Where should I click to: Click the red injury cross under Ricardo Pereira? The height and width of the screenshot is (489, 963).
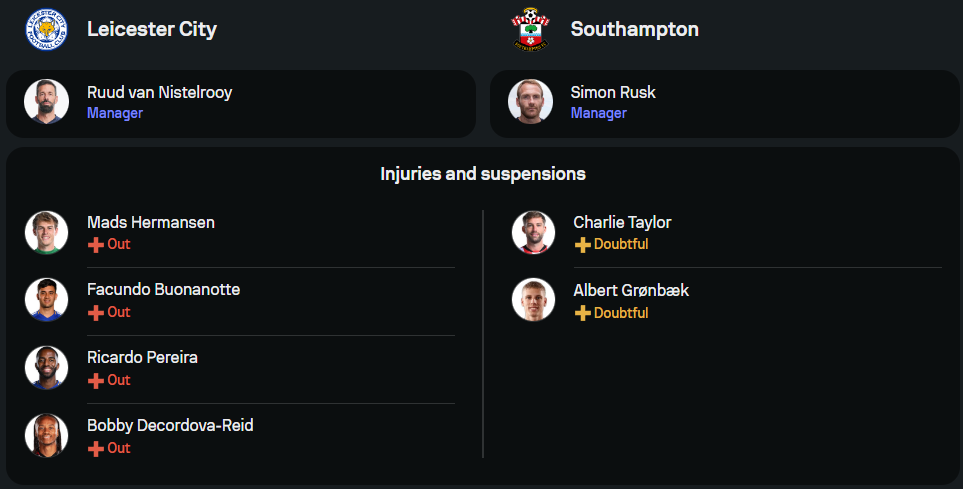tap(96, 380)
